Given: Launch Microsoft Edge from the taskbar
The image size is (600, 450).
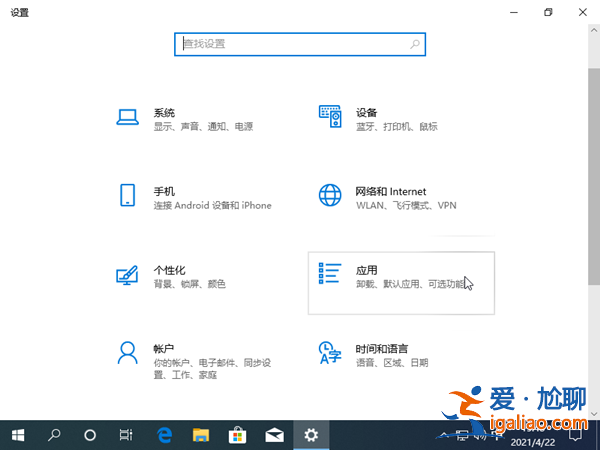Looking at the screenshot, I should click(x=165, y=435).
